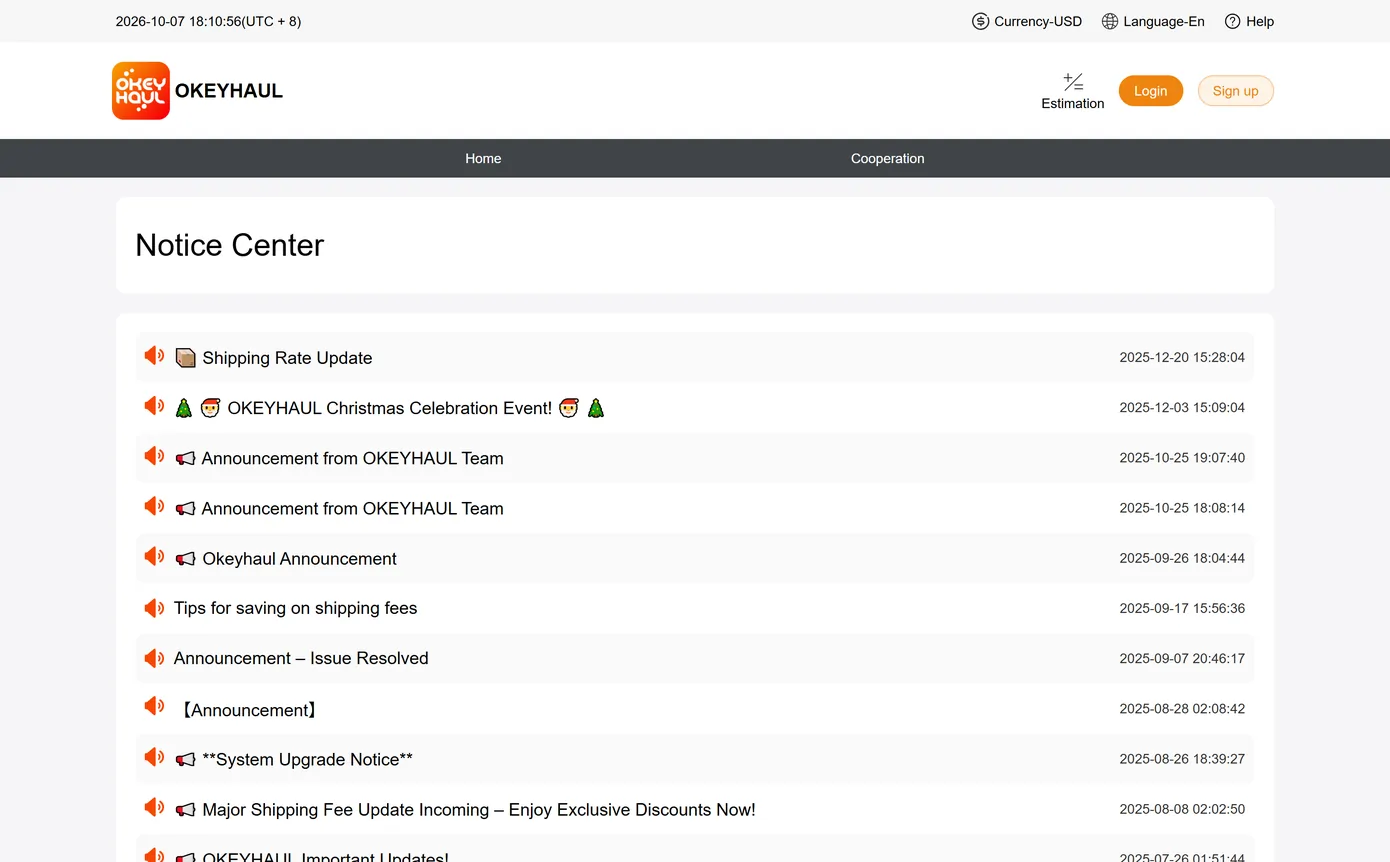Click the OKEYHAUL logo icon
Viewport: 1390px width, 862px height.
point(141,91)
